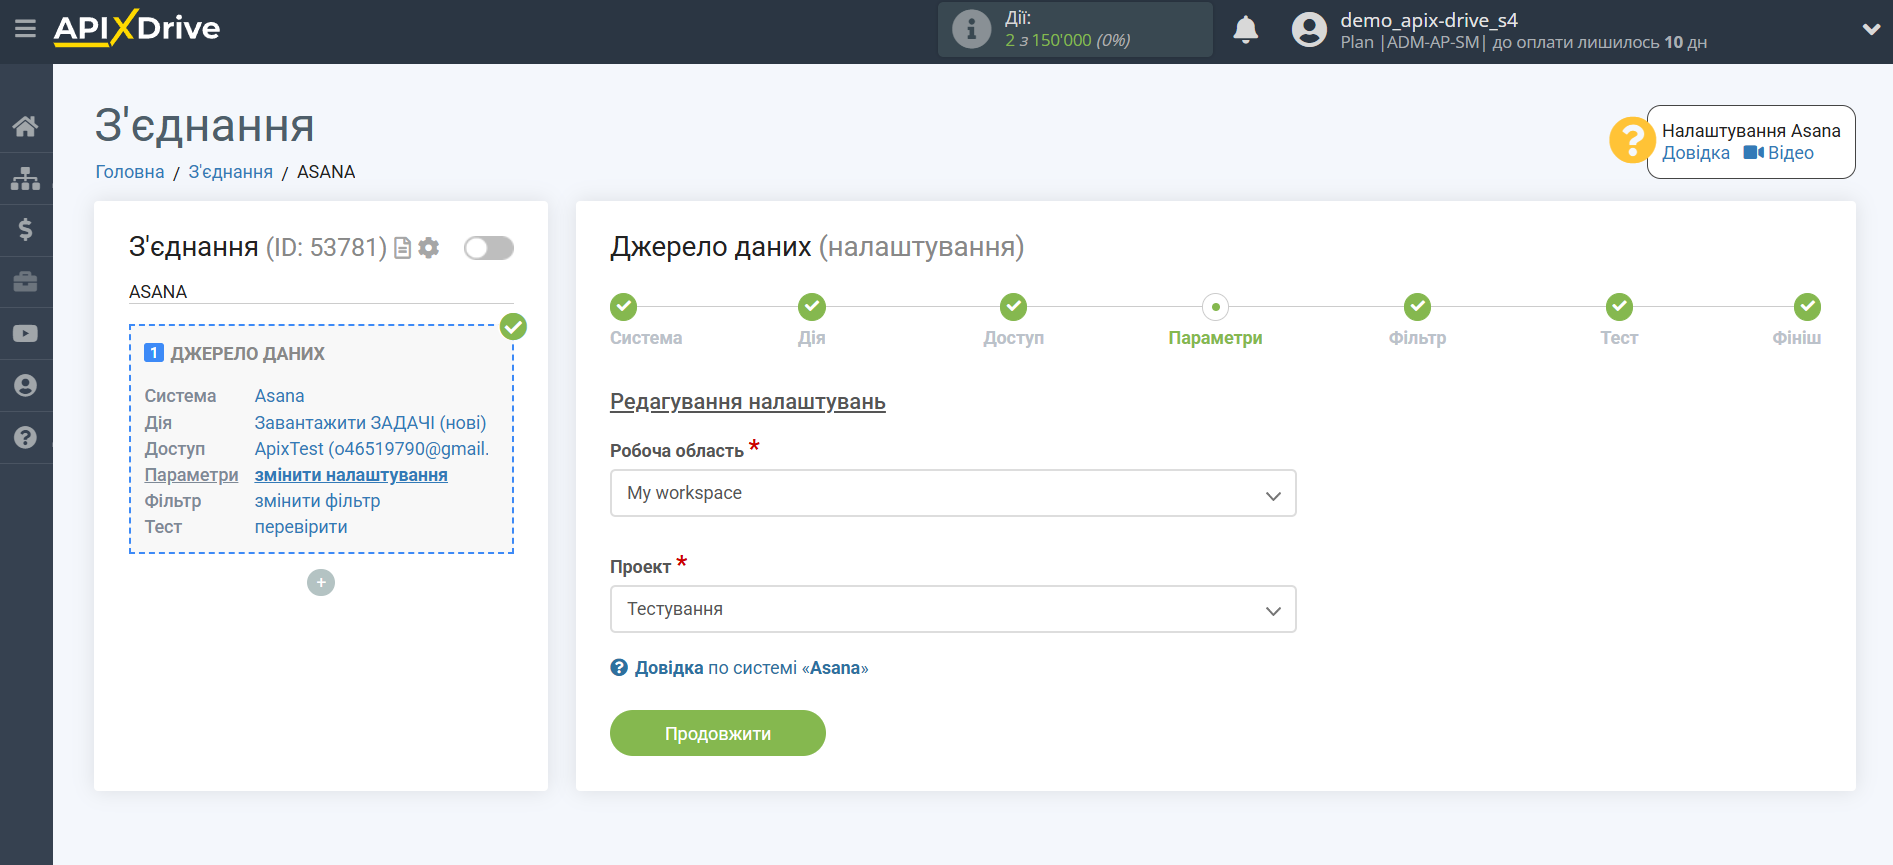
Task: Open the змінити фільтр link
Action: point(317,501)
